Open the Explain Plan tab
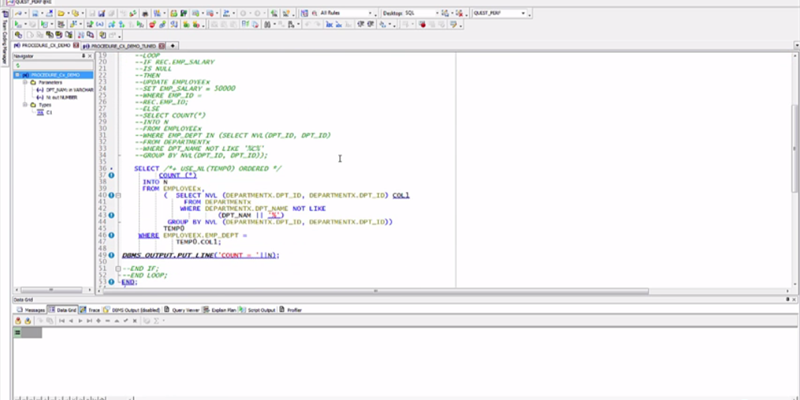The width and height of the screenshot is (800, 400). point(219,310)
